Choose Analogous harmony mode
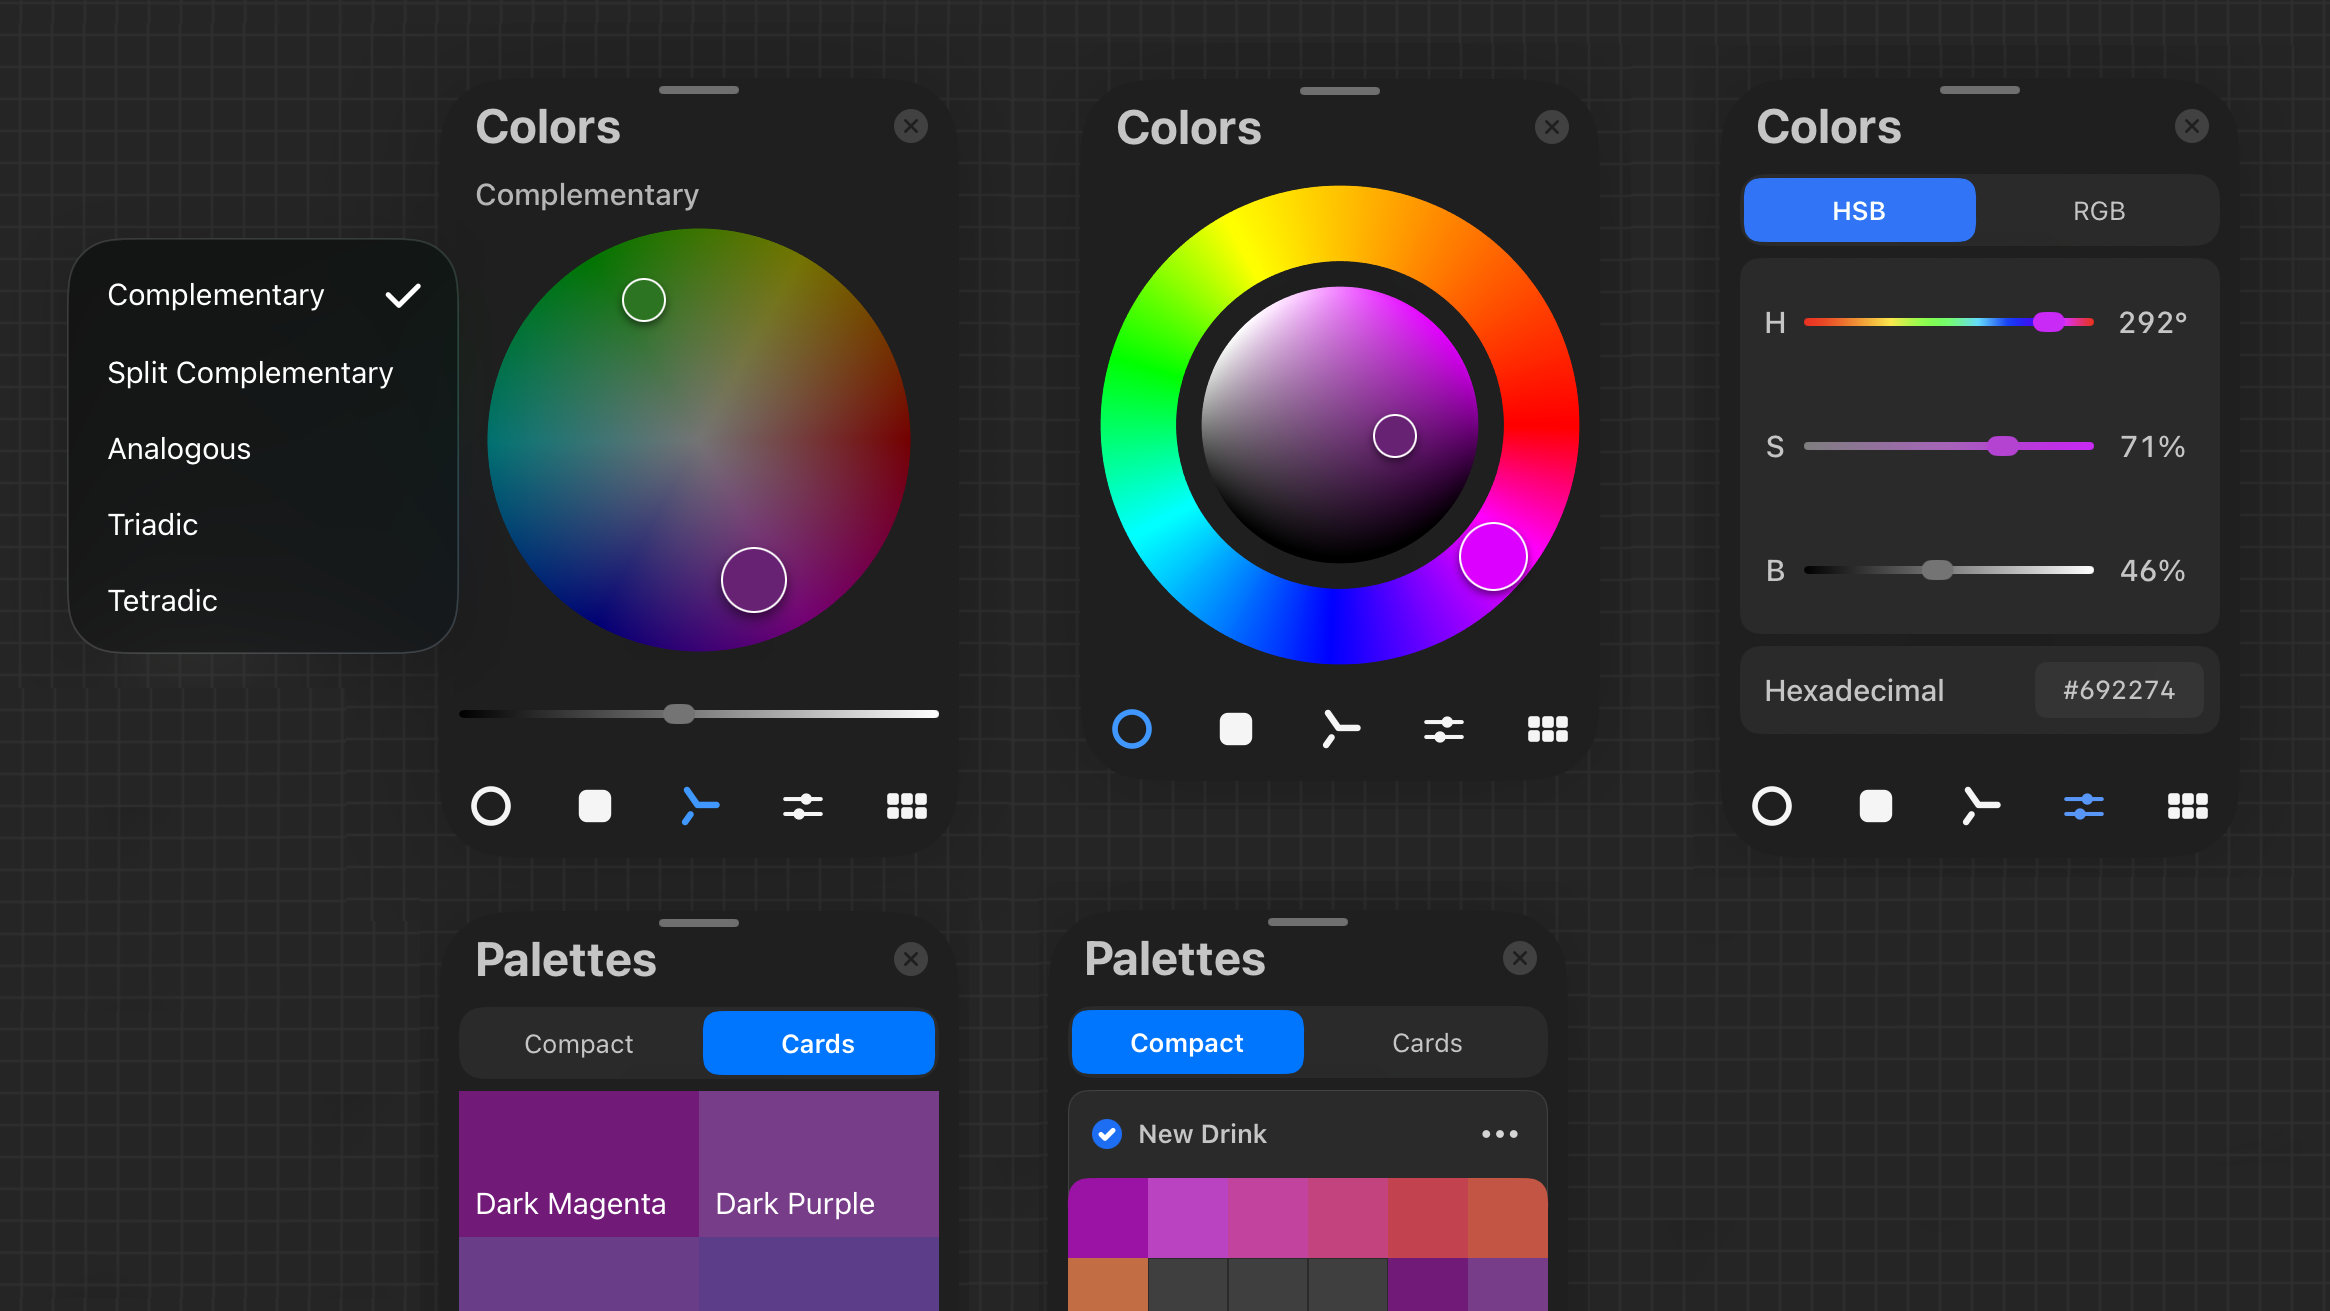 pyautogui.click(x=263, y=448)
